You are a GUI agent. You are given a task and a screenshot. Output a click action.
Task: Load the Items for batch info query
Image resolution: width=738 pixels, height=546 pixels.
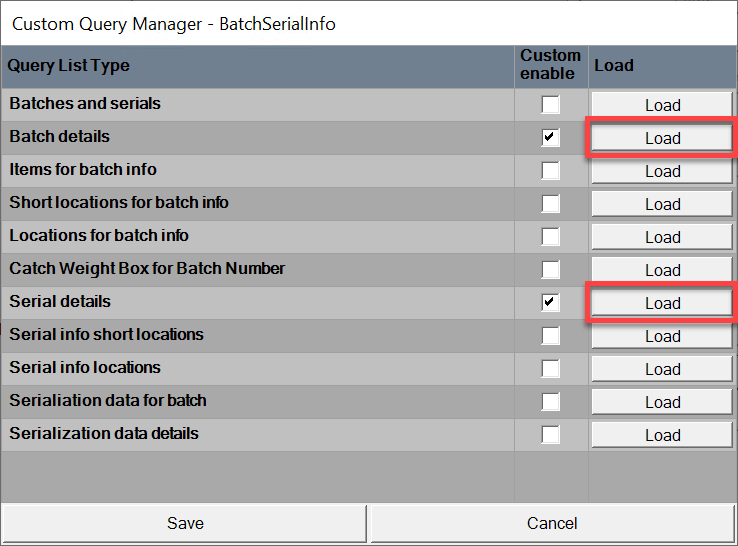coord(662,171)
